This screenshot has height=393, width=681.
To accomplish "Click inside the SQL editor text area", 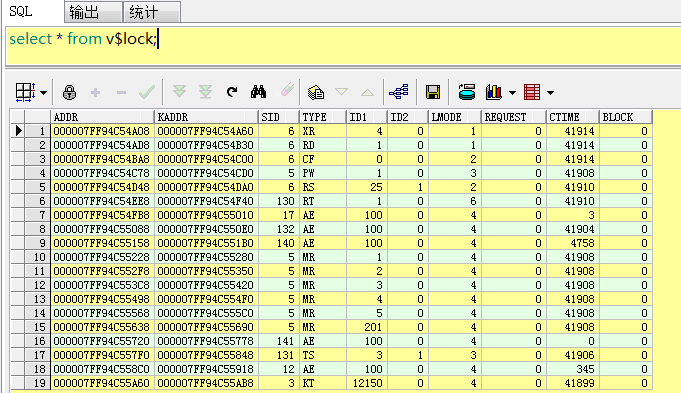I will pyautogui.click(x=343, y=46).
